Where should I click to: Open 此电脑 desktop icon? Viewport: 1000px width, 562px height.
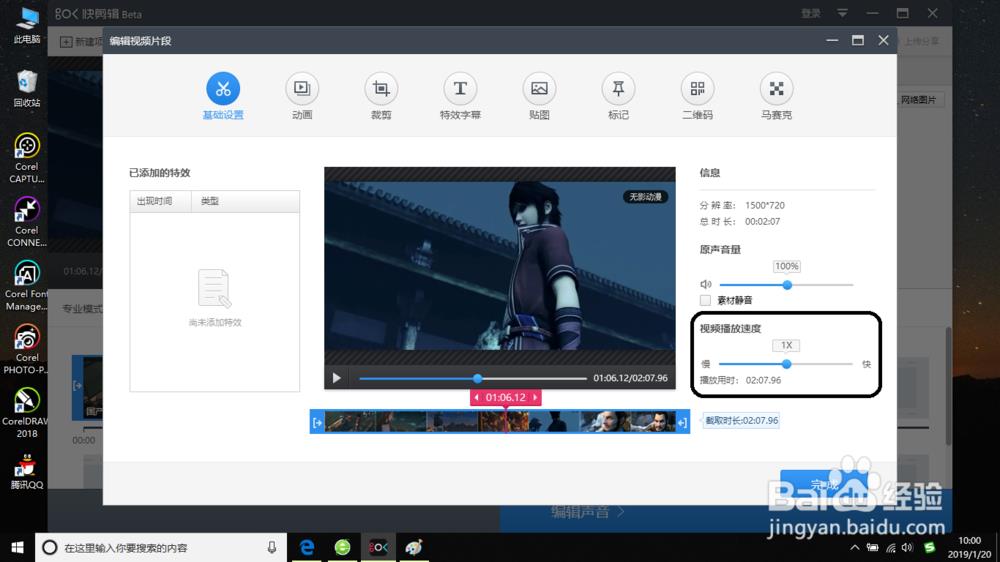pyautogui.click(x=27, y=26)
